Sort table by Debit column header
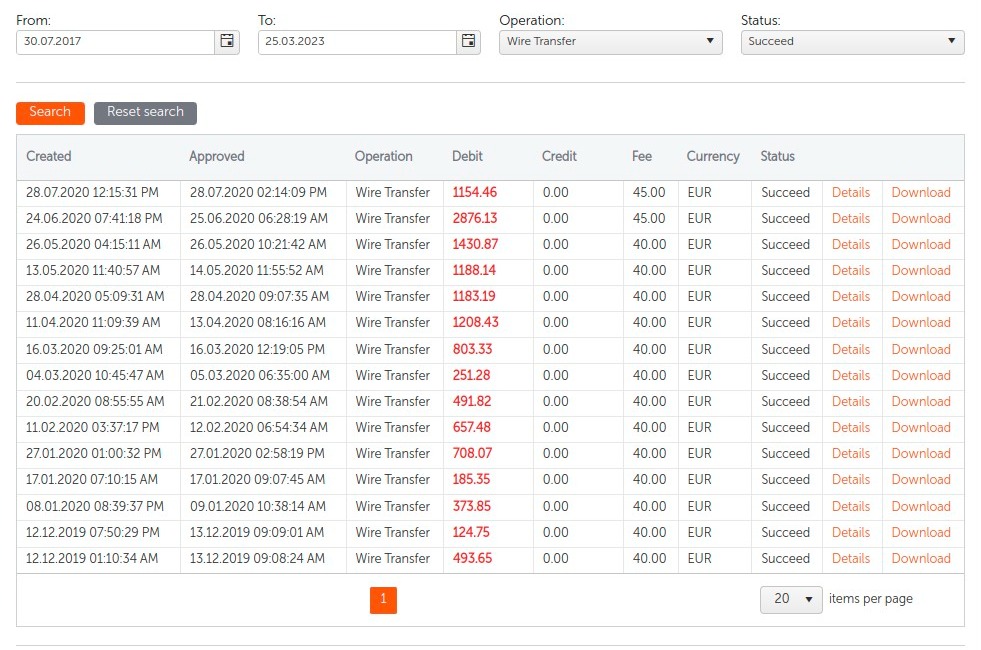 467,157
